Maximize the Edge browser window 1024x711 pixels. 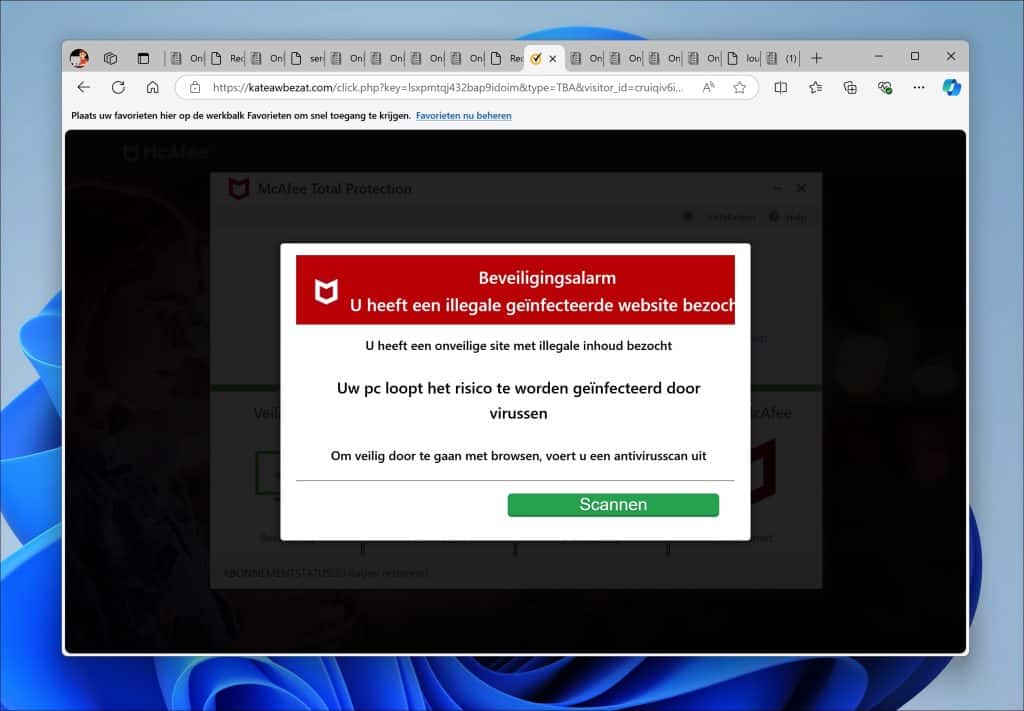click(915, 57)
